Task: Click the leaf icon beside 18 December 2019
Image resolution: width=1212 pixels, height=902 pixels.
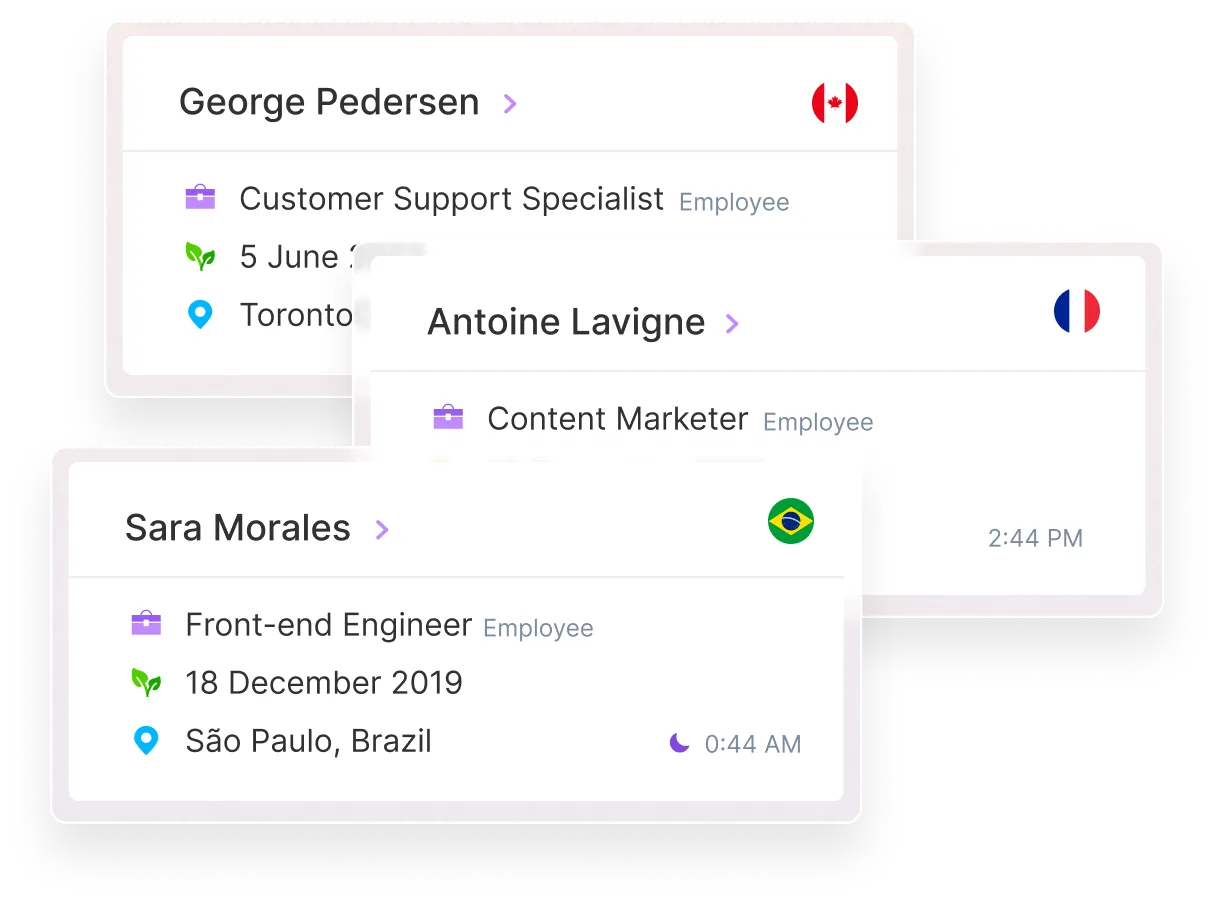Action: pos(146,683)
